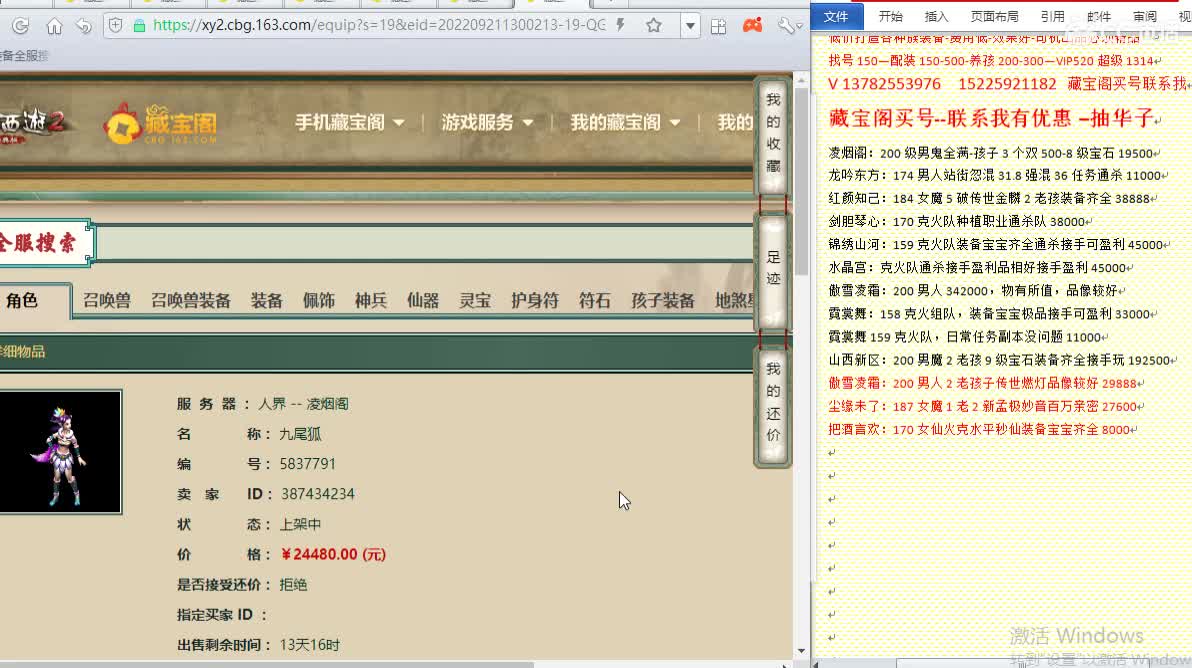Expand the 我的藏宝阁 menu
Image resolution: width=1192 pixels, height=668 pixels.
tap(625, 122)
